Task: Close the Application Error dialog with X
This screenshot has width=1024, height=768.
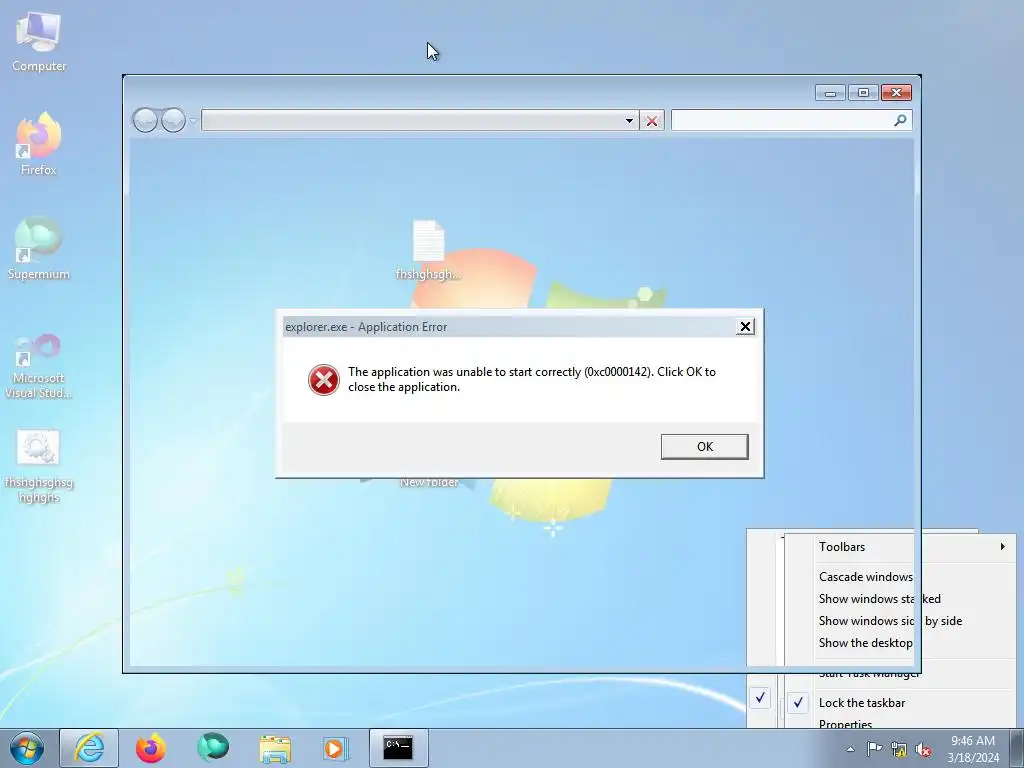Action: (745, 327)
